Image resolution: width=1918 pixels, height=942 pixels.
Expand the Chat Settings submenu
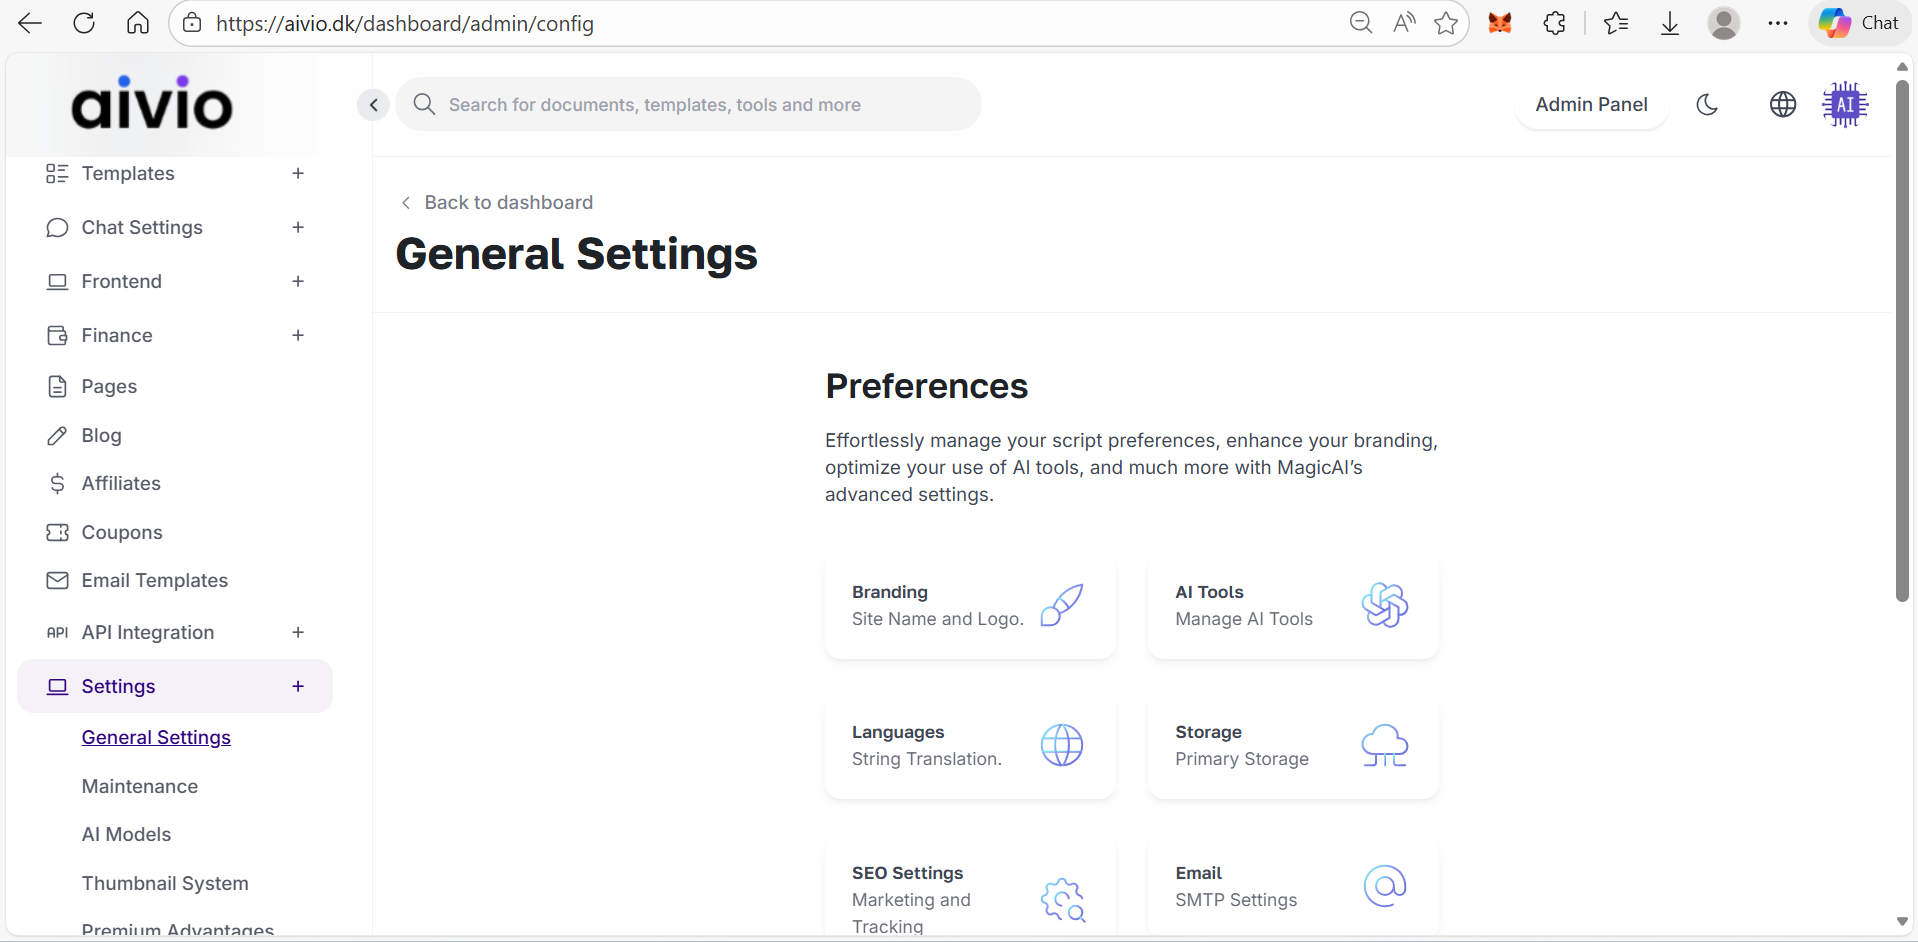coord(297,227)
